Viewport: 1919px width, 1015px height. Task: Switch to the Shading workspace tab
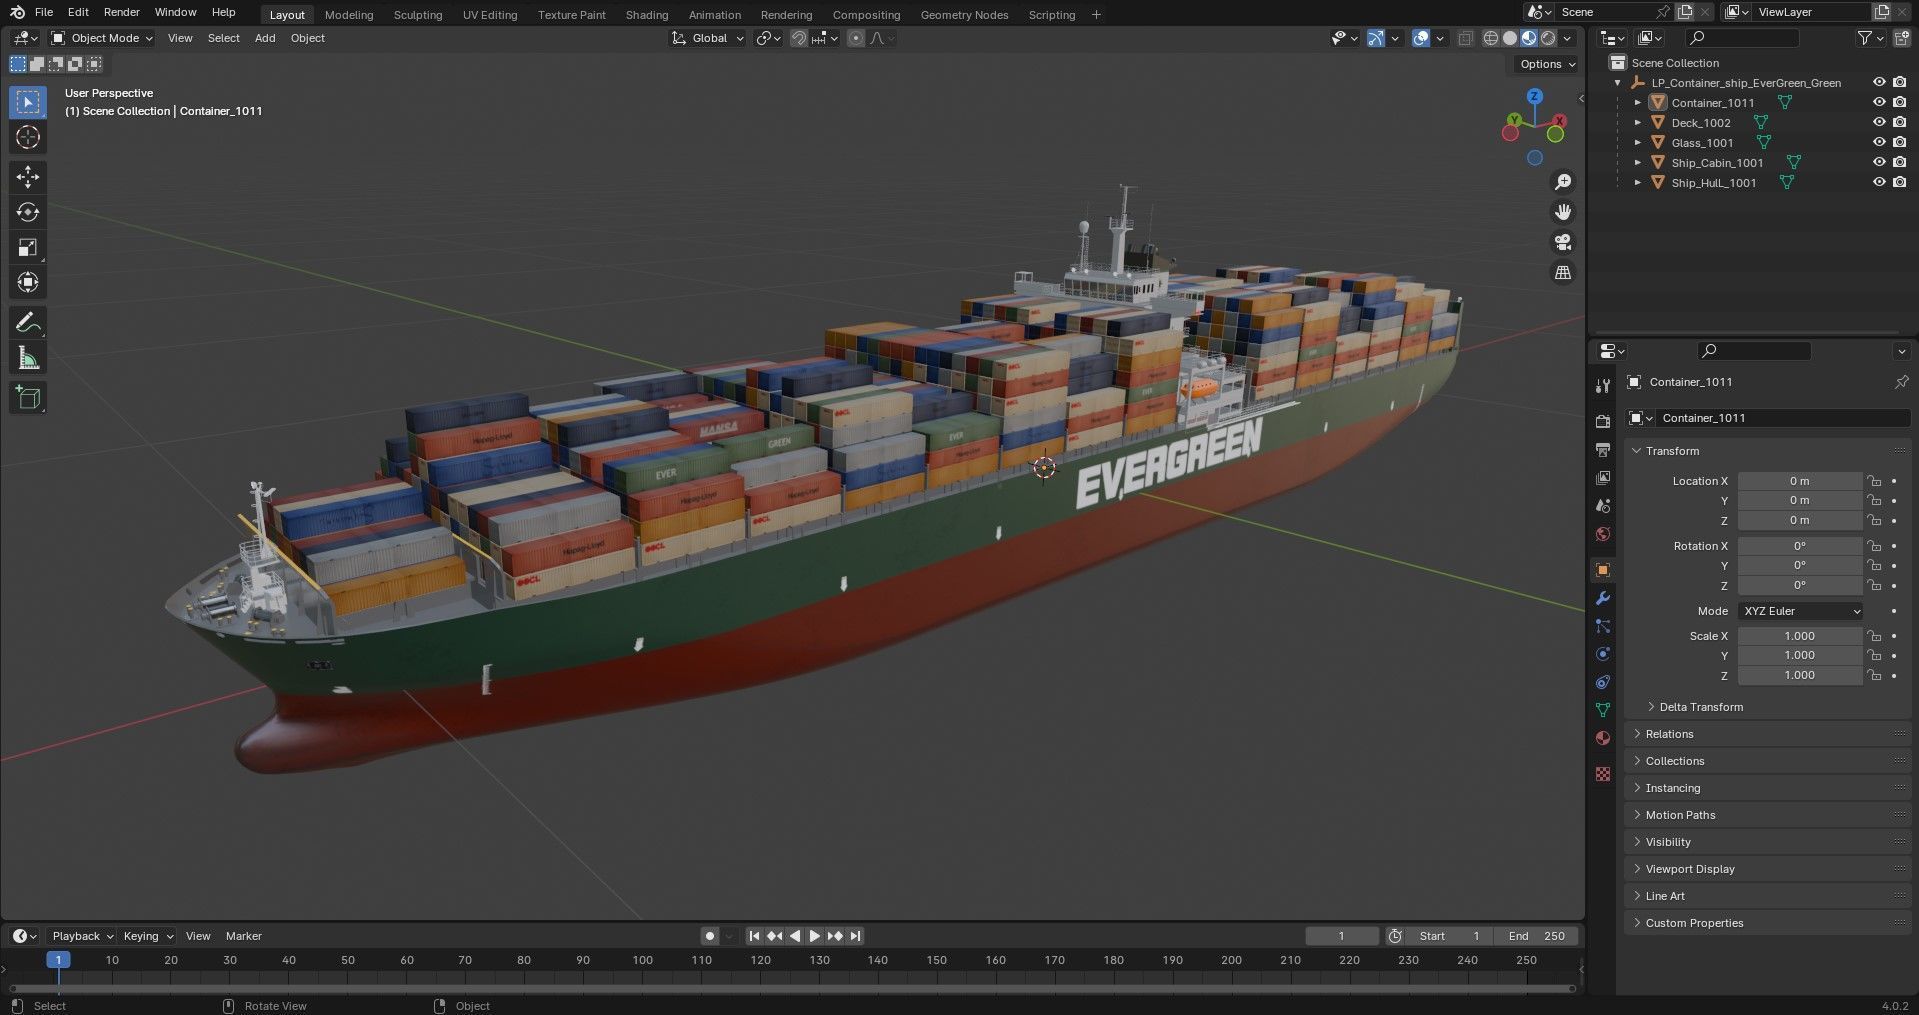(647, 15)
